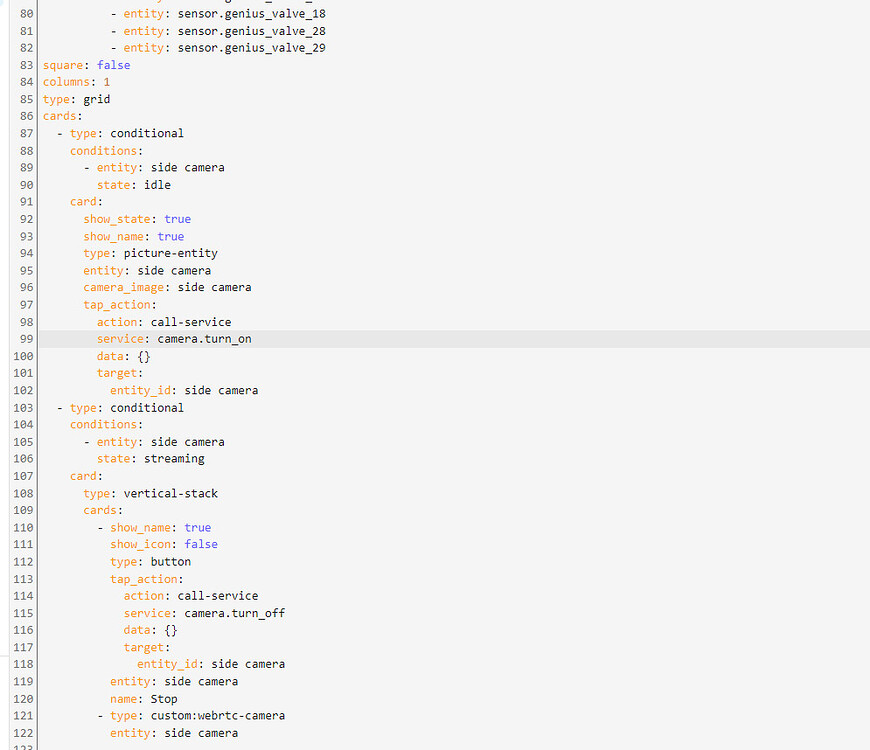Click line number 110 in the gutter
The image size is (870, 750).
[23, 528]
